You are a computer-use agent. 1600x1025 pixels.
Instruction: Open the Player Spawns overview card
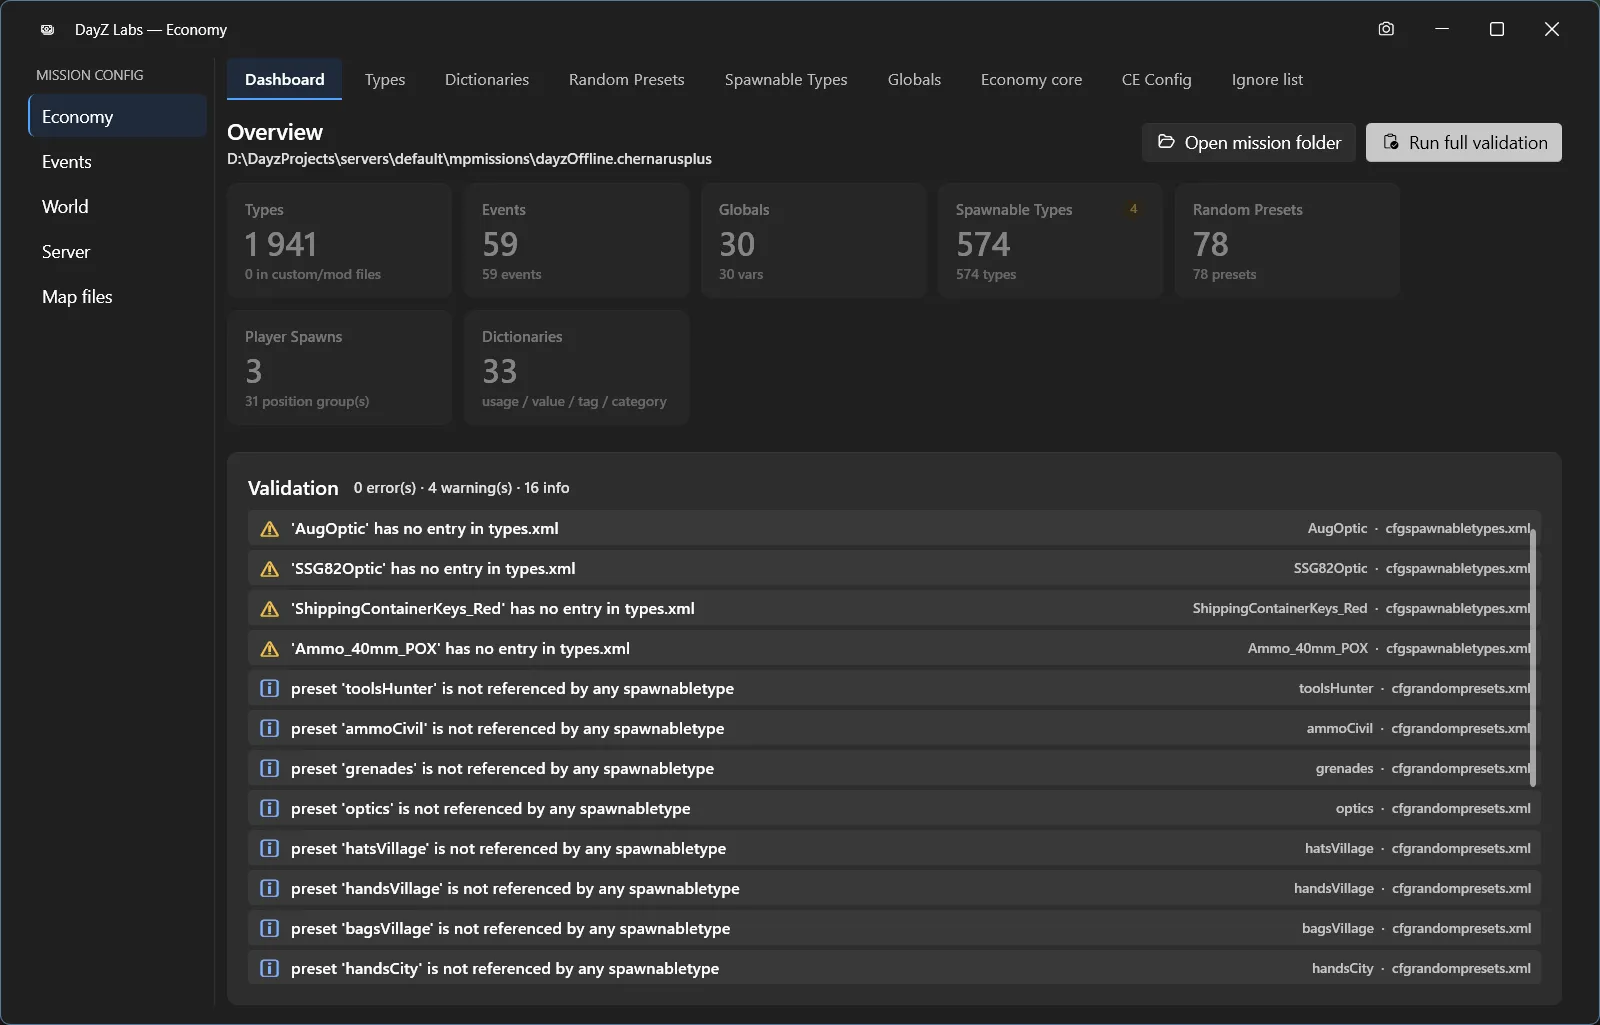(x=339, y=368)
